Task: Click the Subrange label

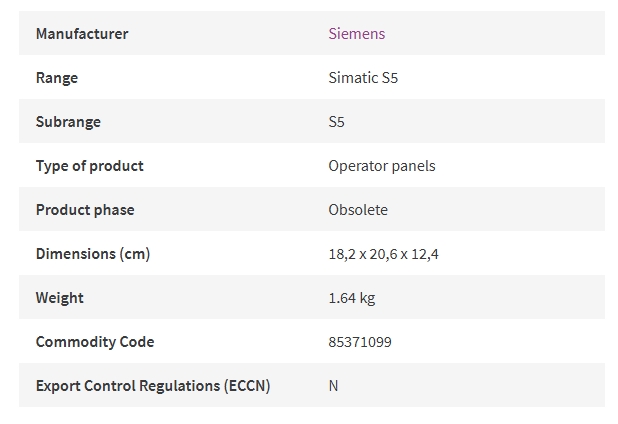Action: tap(68, 122)
